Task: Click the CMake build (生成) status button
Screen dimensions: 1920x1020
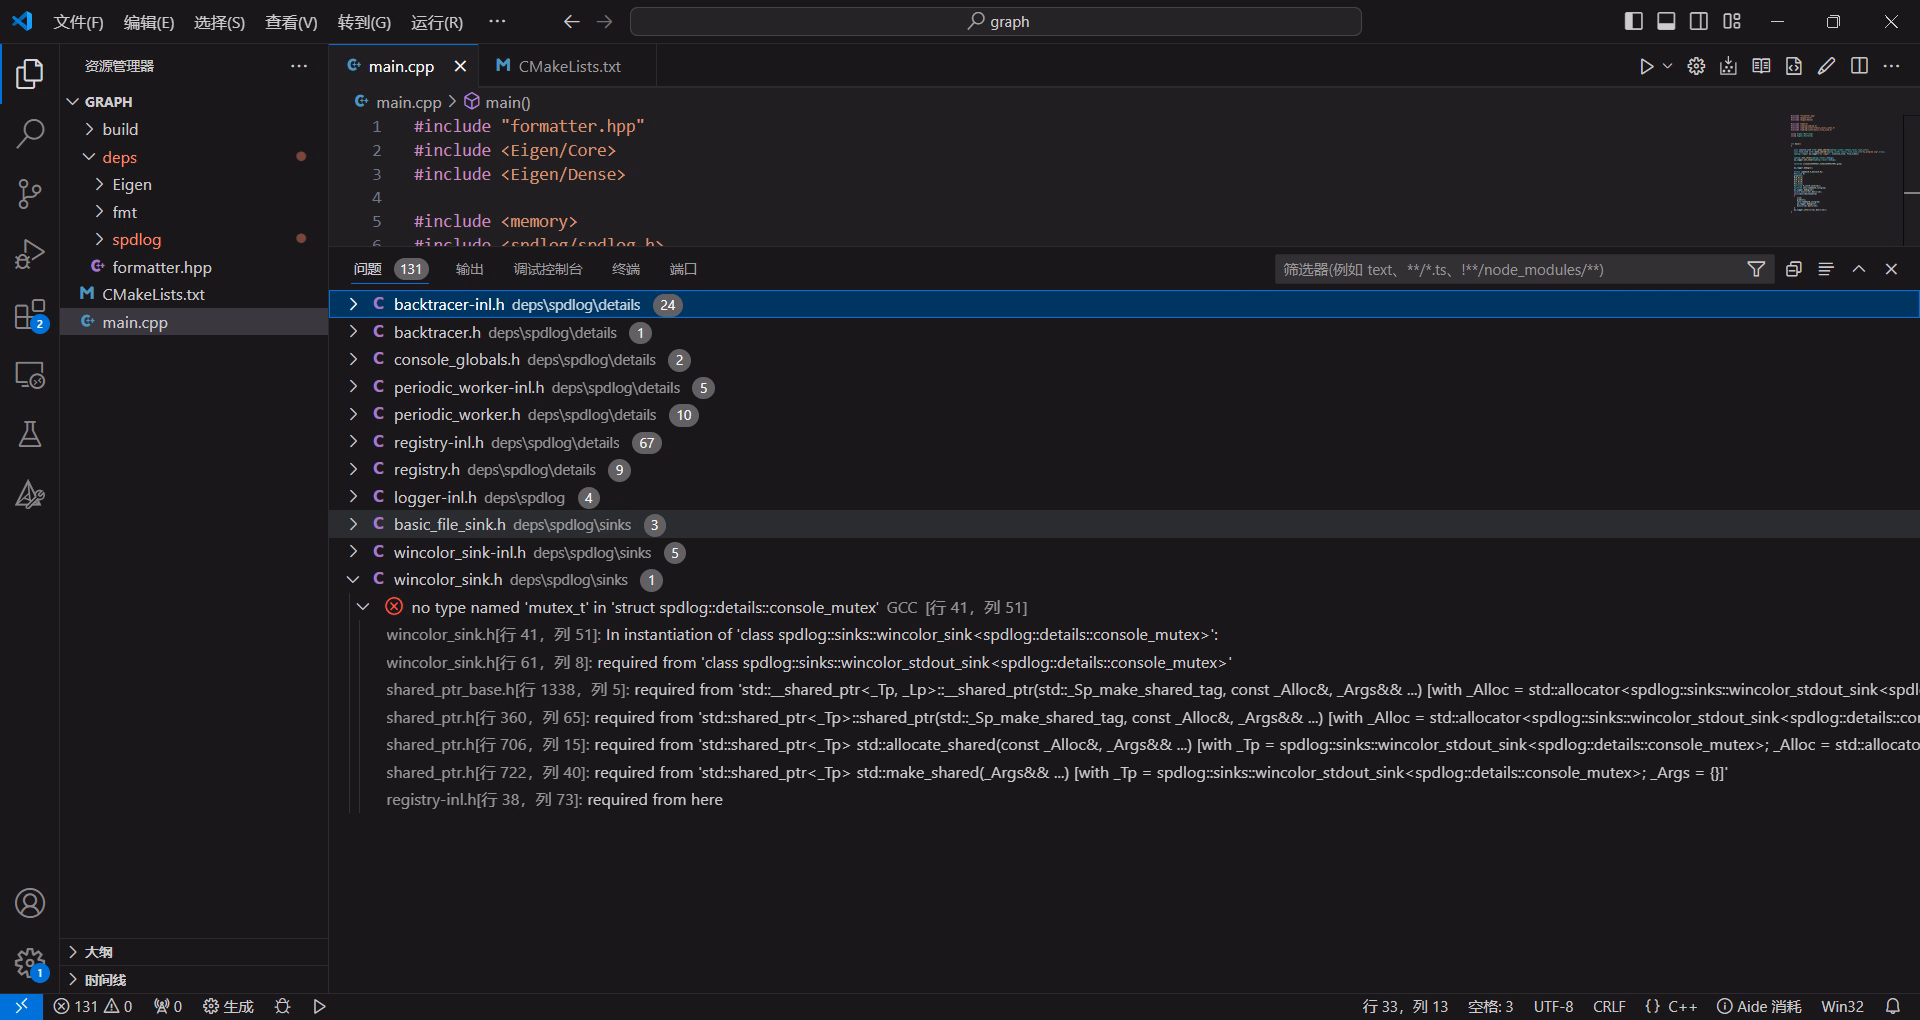Action: coord(228,1006)
